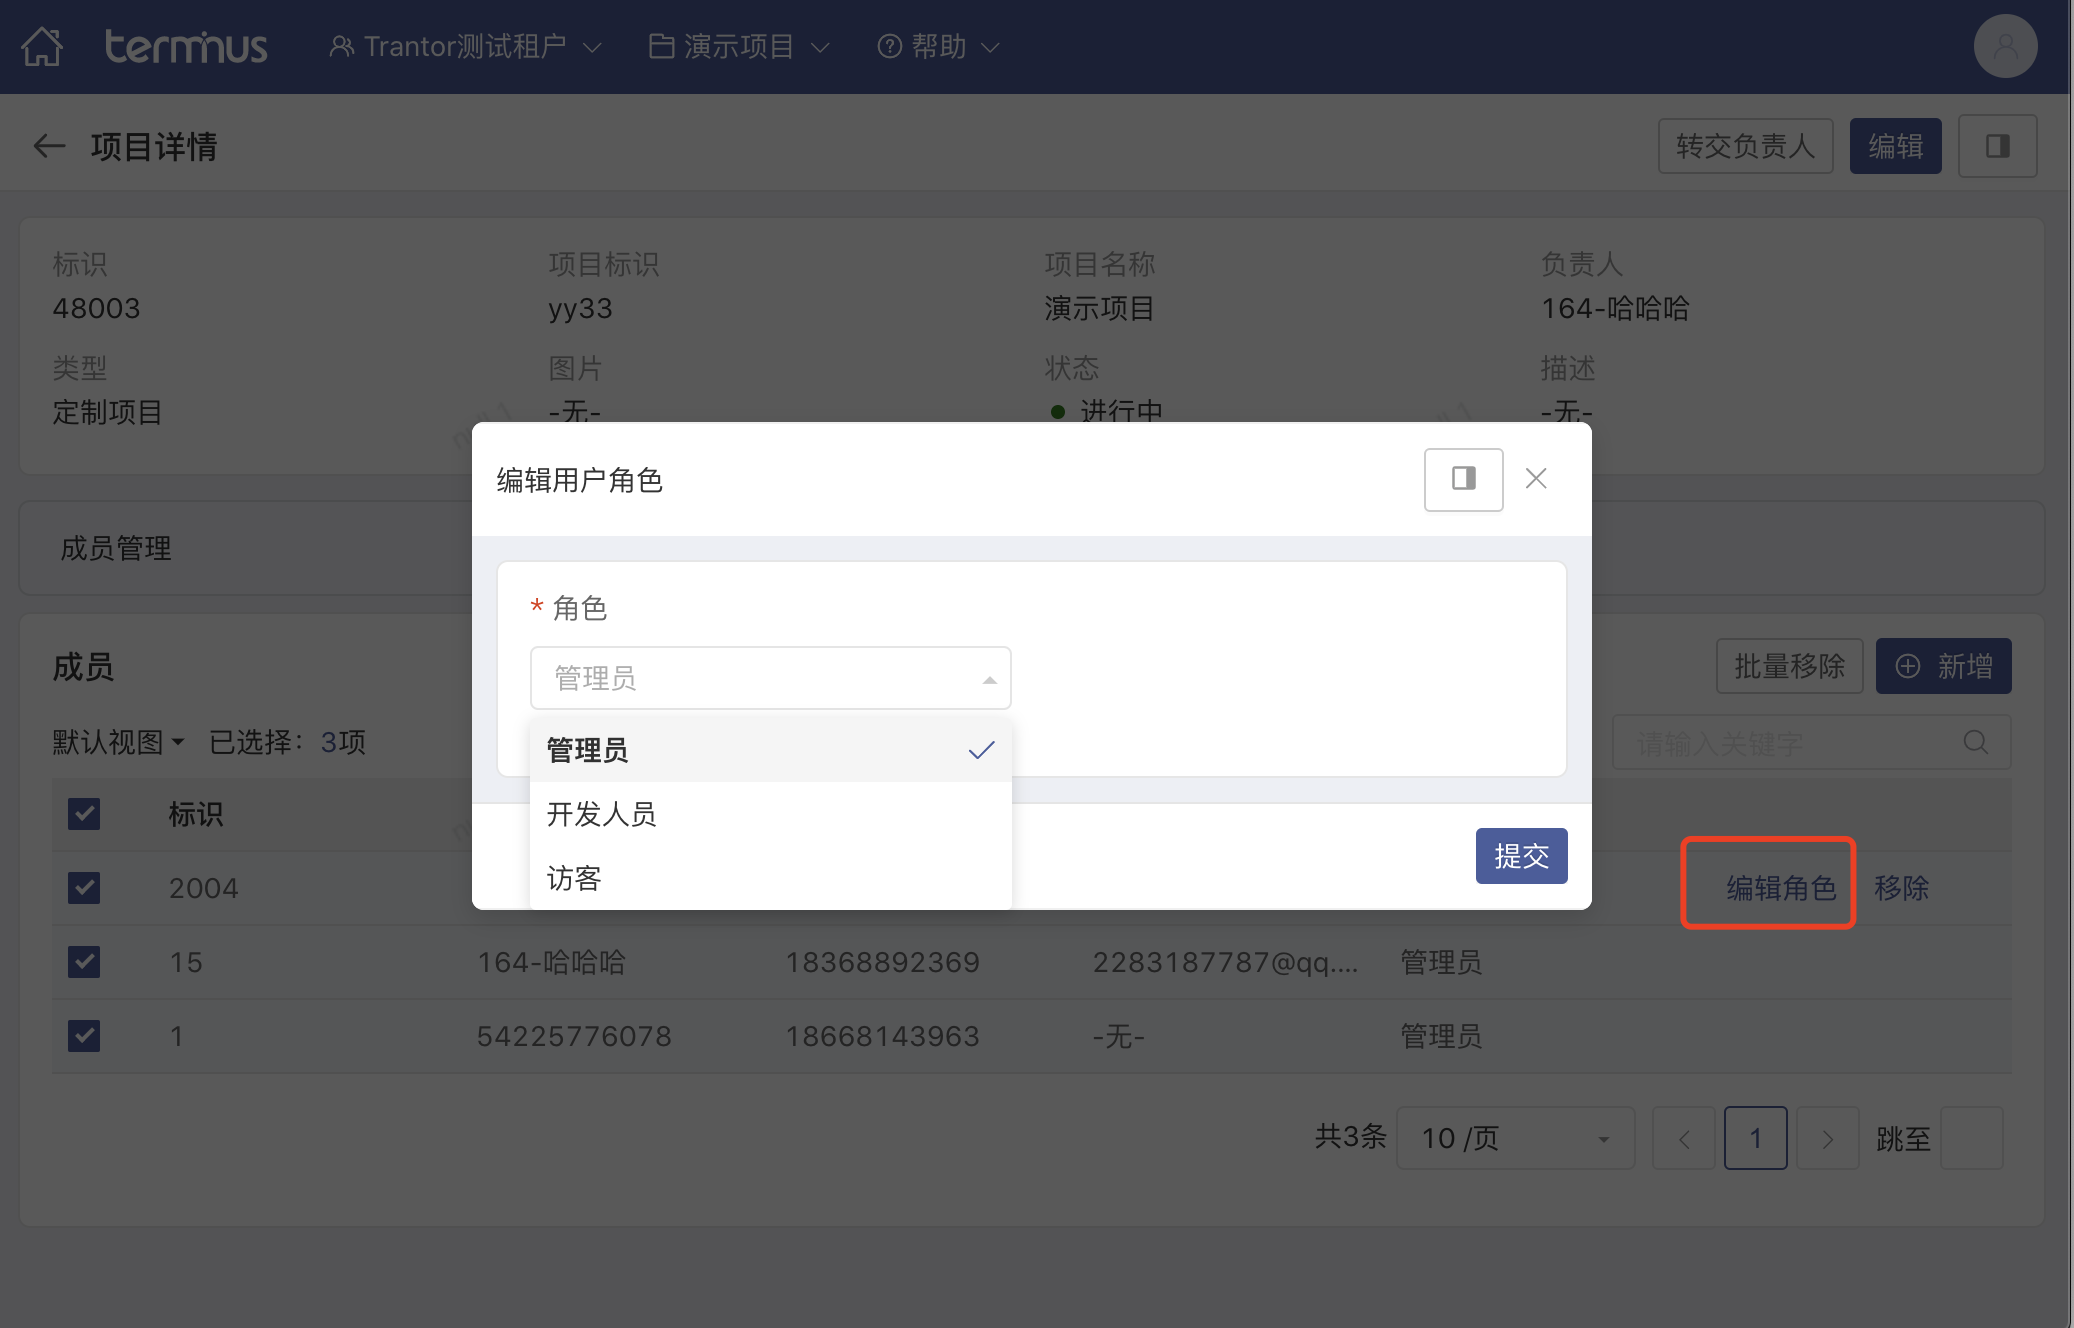Screen dimensions: 2074x1328
Task: Click the 跳至 page number input
Action: point(1971,1138)
